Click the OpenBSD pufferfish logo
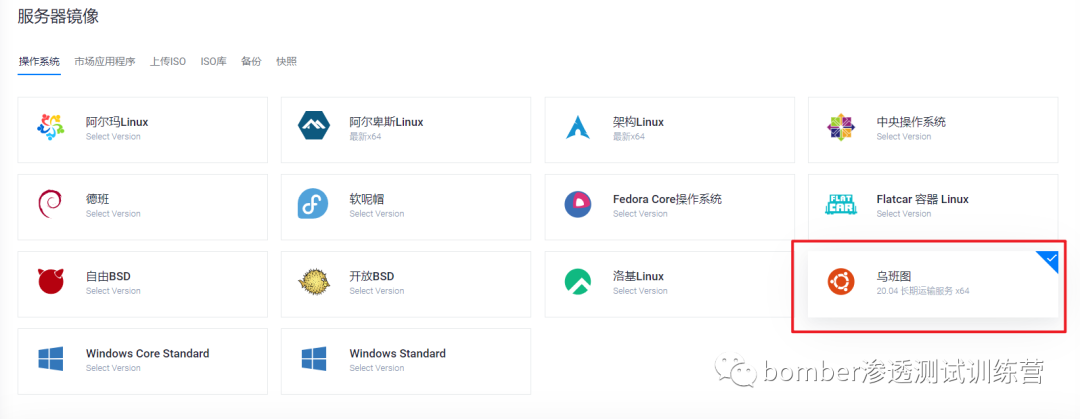Screen dimensions: 1080x419 pos(314,282)
